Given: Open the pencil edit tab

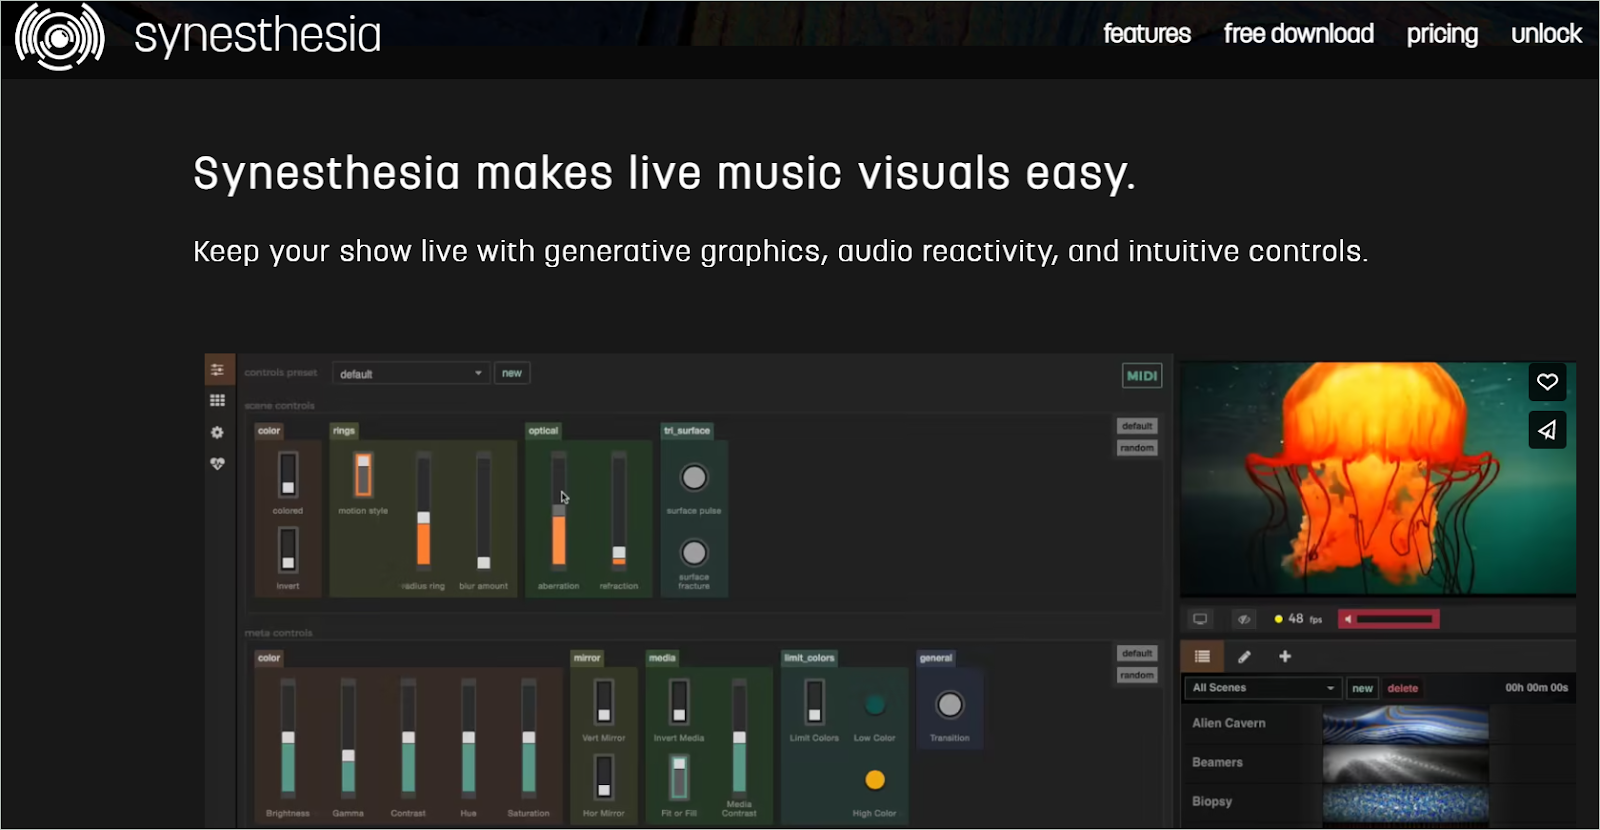Looking at the screenshot, I should (x=1244, y=656).
